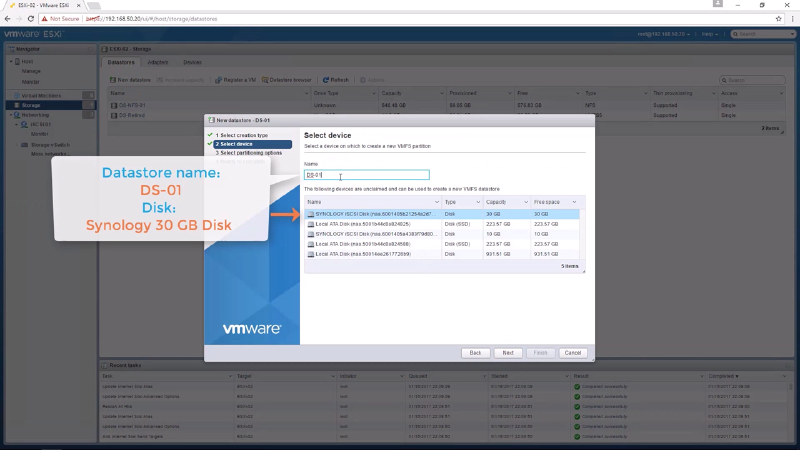Click disk icon of 931.51 GB ATA disk

[311, 254]
